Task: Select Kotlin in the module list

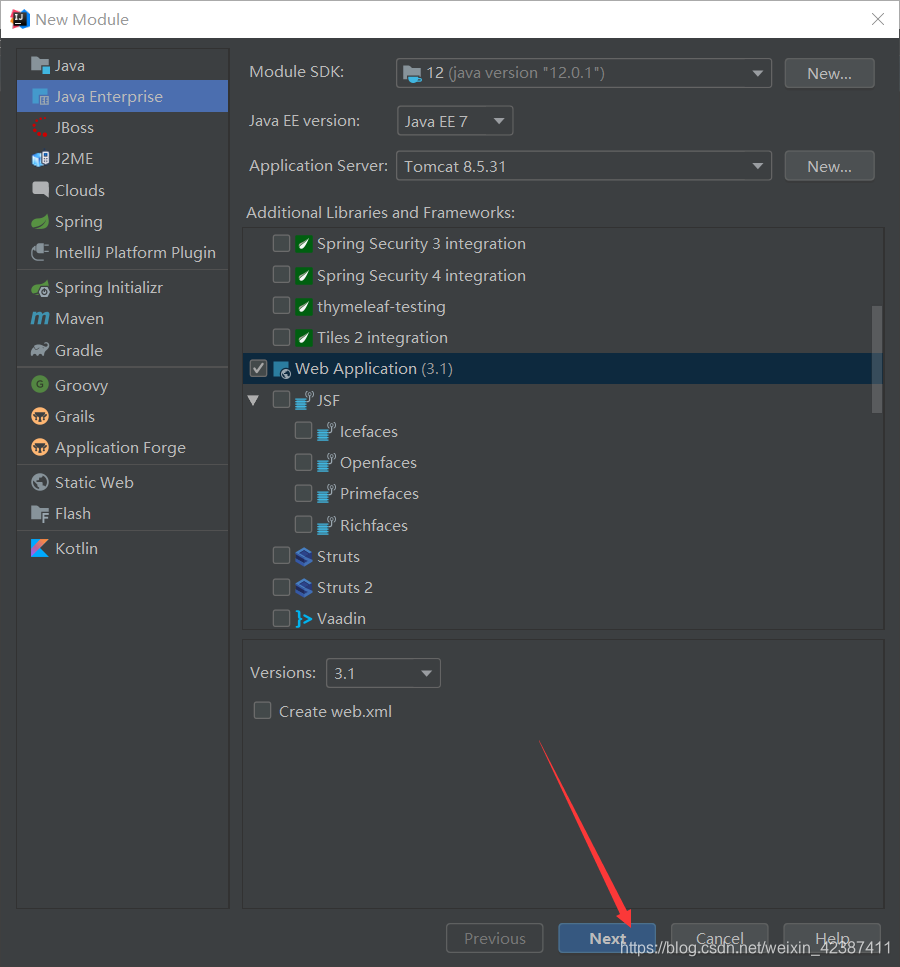Action: 123,548
